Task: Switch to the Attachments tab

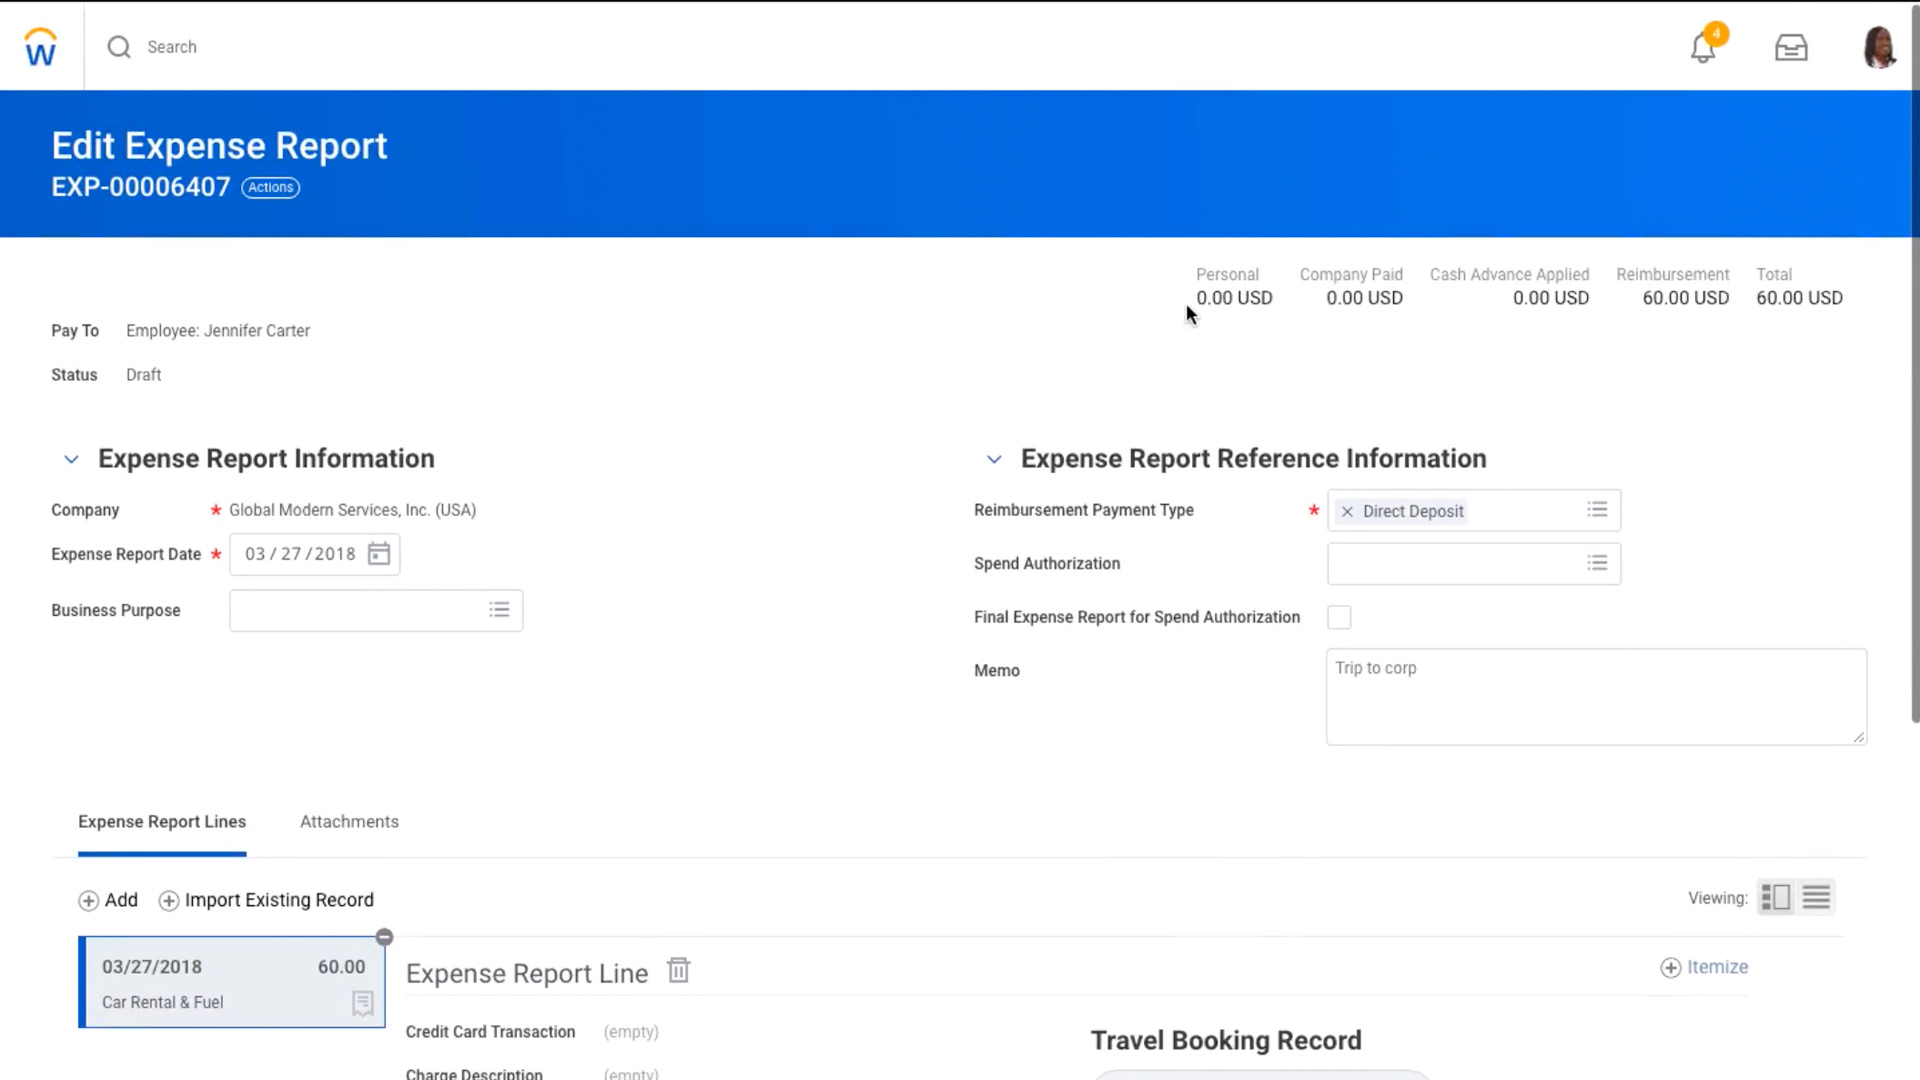Action: 349,822
